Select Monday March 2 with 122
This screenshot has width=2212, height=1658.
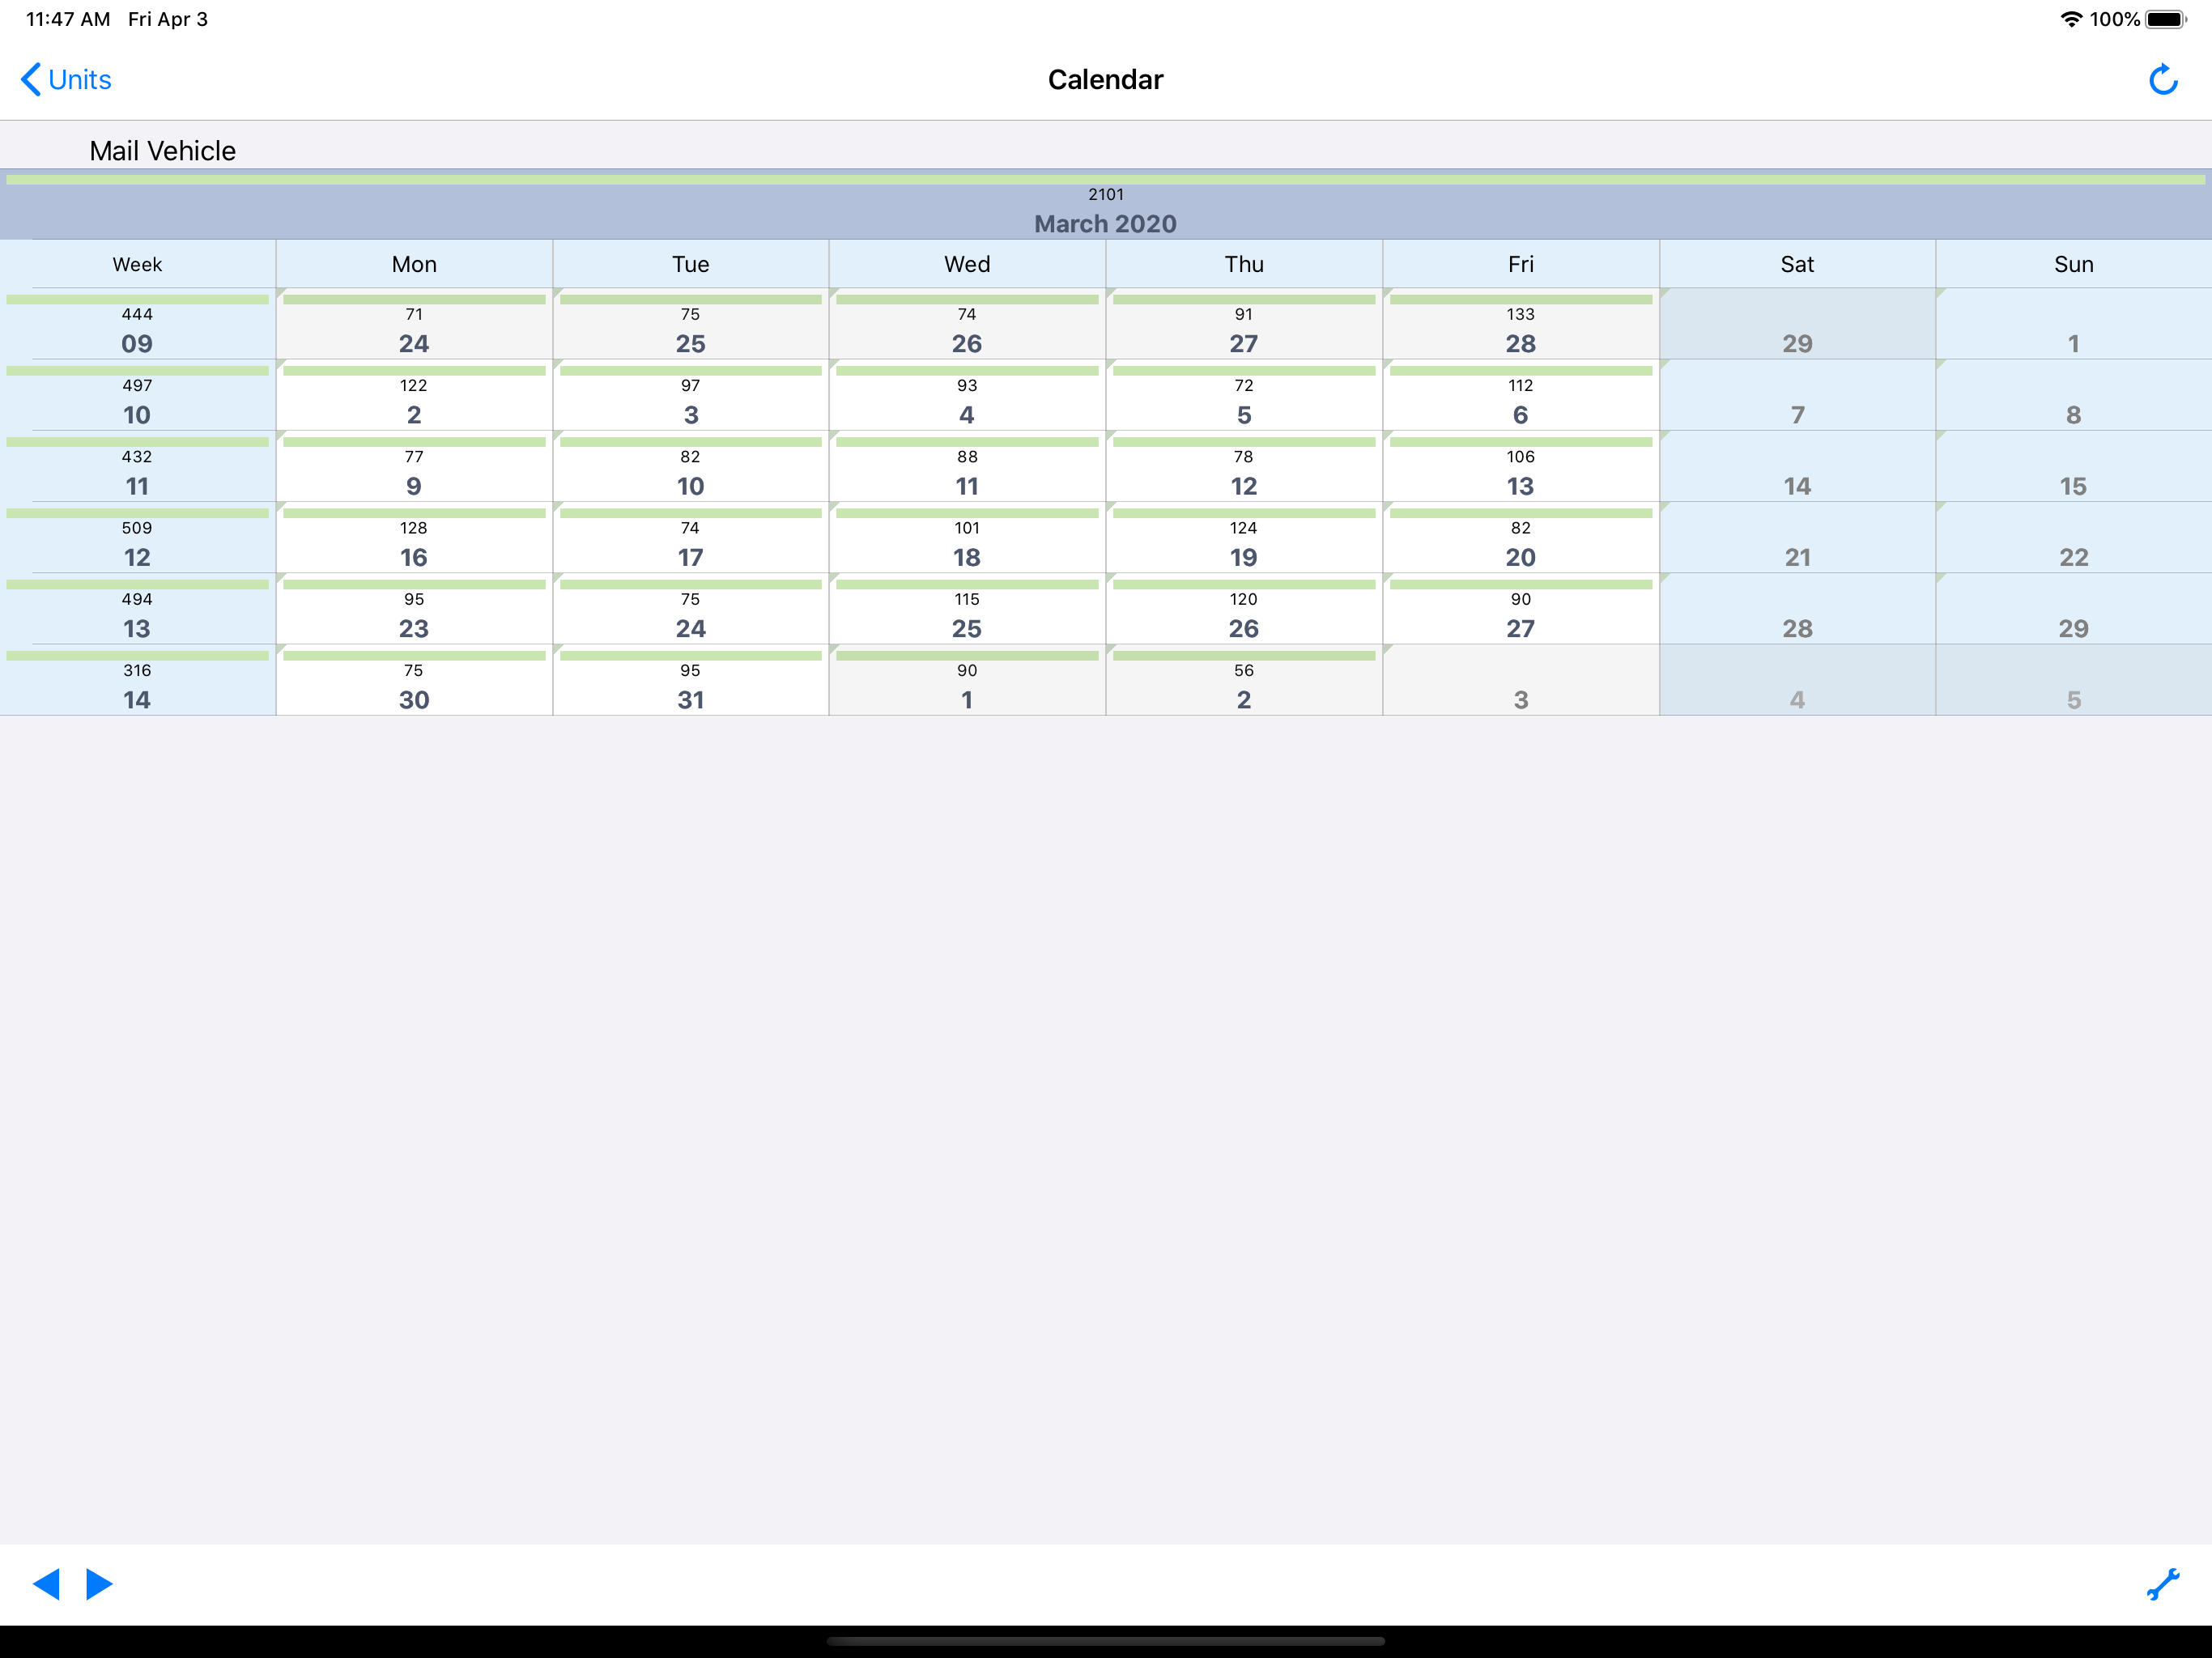point(414,396)
